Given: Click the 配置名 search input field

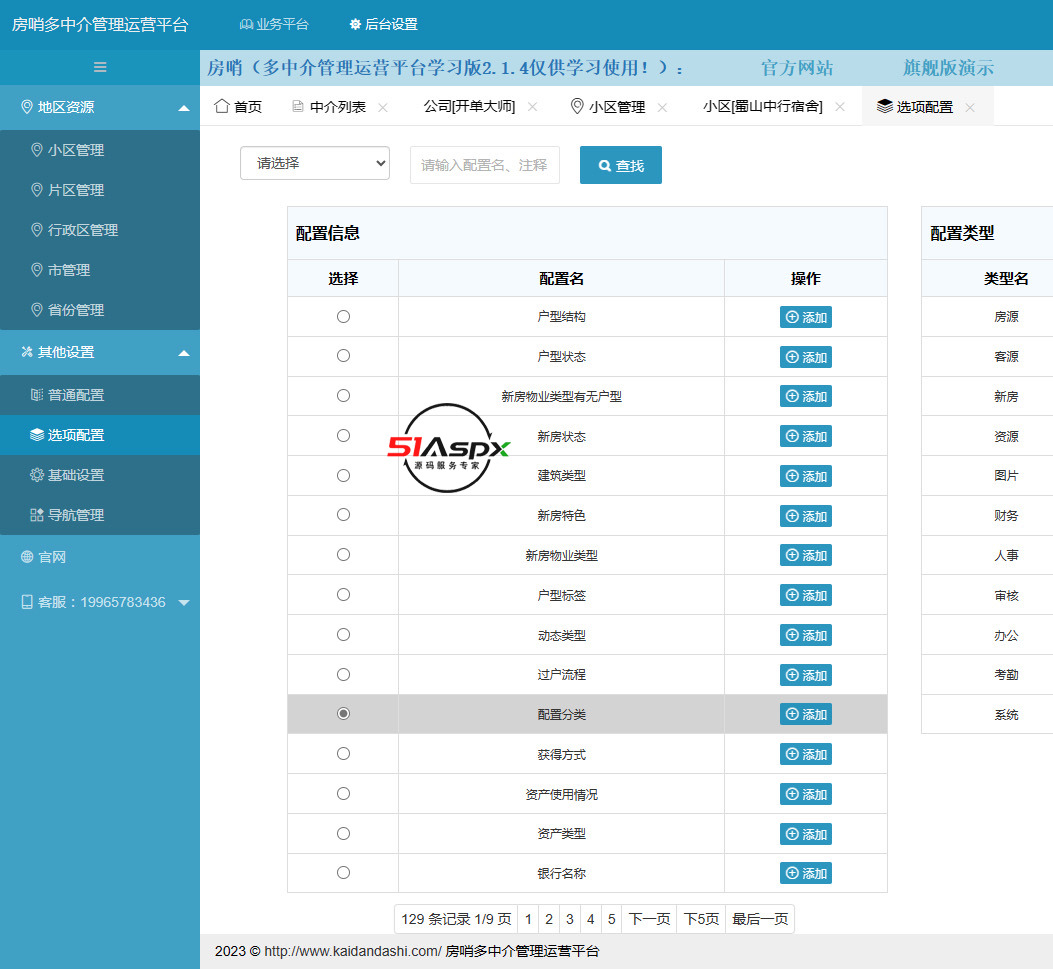Looking at the screenshot, I should pyautogui.click(x=484, y=165).
